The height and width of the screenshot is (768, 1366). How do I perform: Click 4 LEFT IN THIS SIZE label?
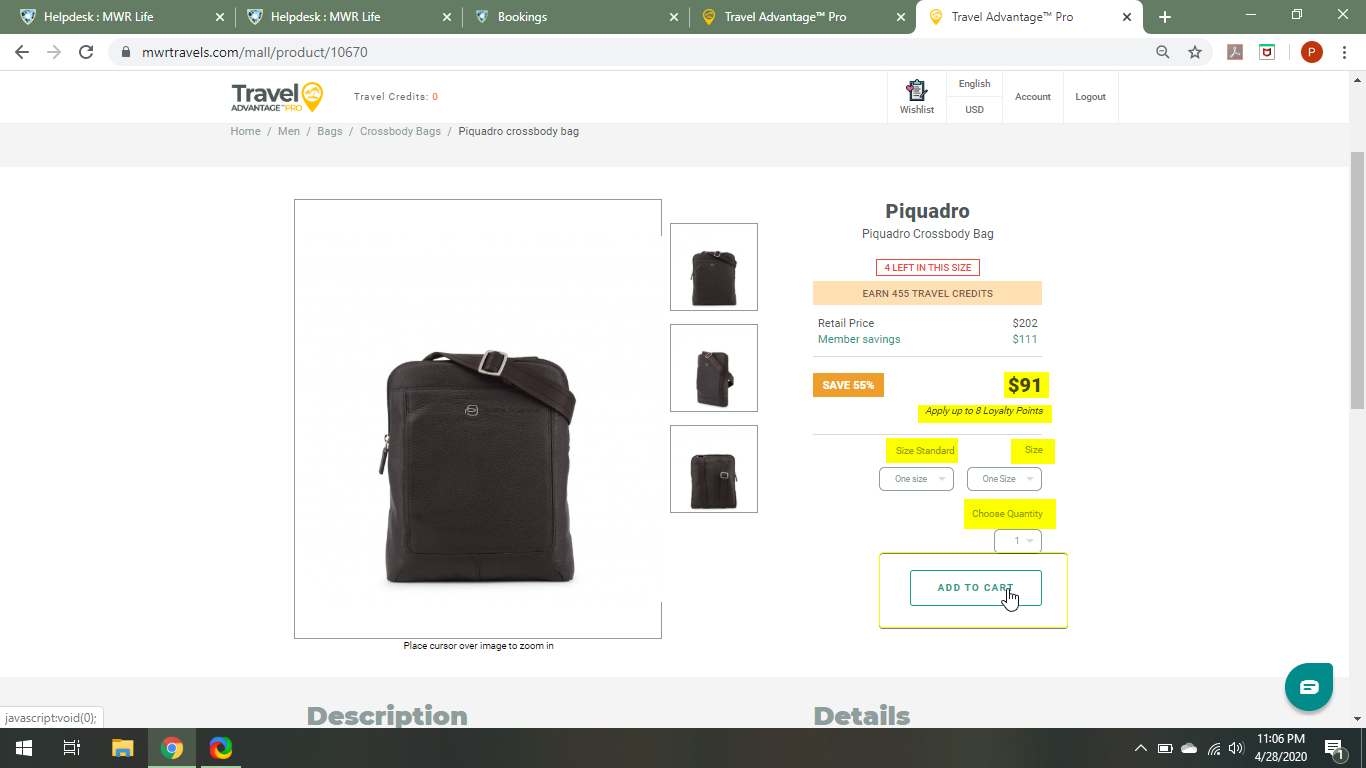click(x=928, y=267)
